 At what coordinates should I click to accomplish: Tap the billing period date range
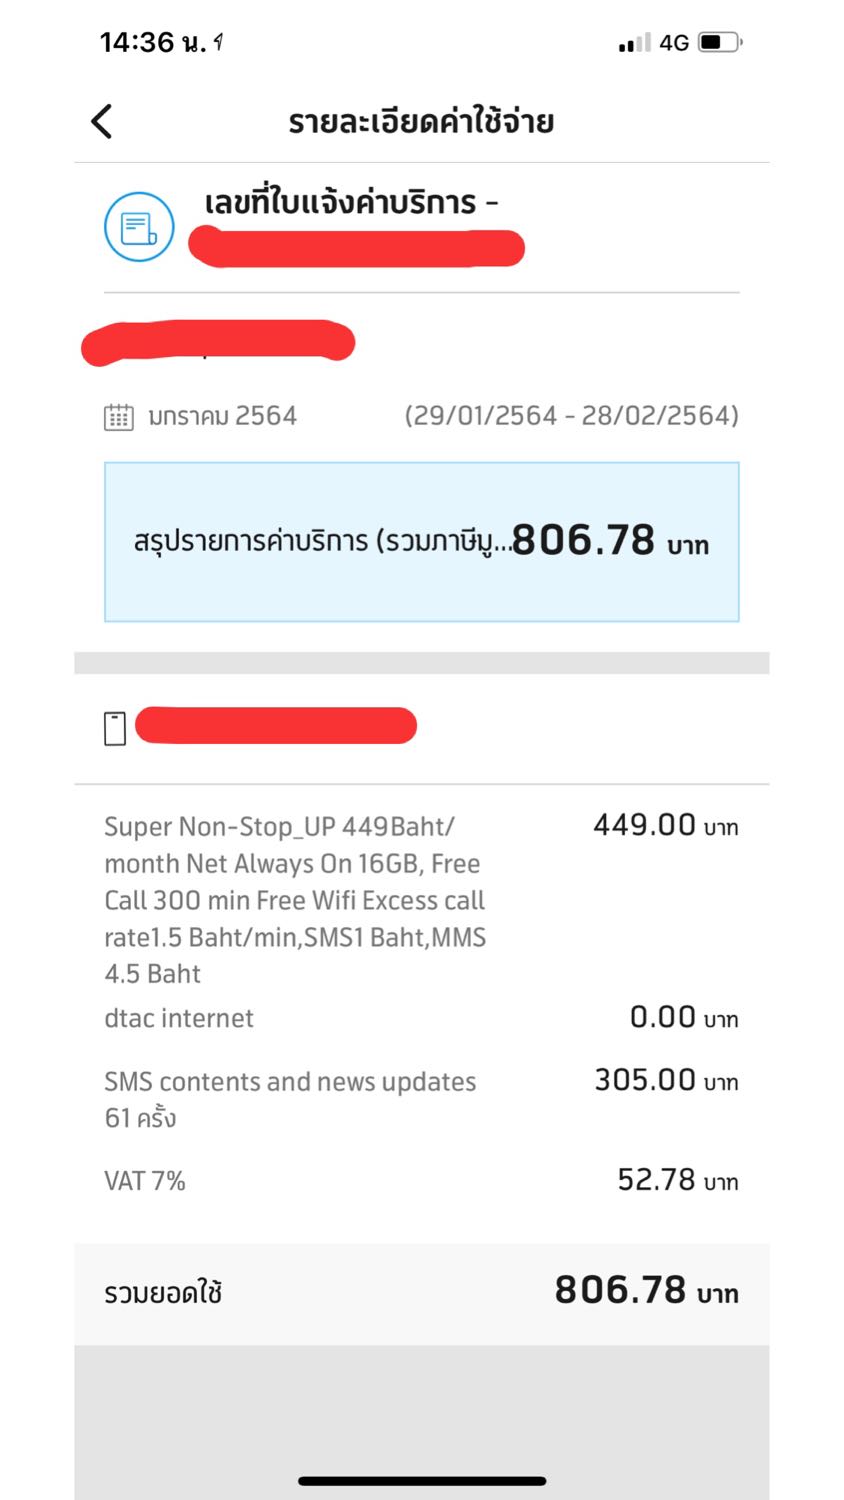(x=571, y=416)
